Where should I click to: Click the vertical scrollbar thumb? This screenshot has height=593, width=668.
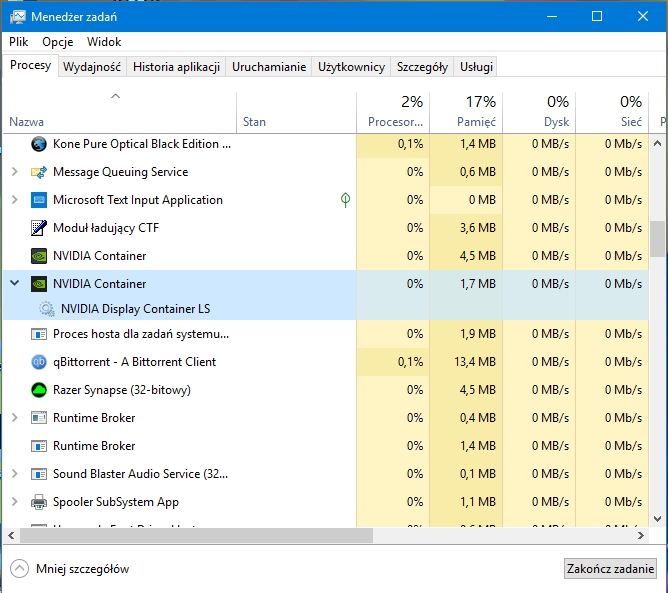pyautogui.click(x=658, y=239)
